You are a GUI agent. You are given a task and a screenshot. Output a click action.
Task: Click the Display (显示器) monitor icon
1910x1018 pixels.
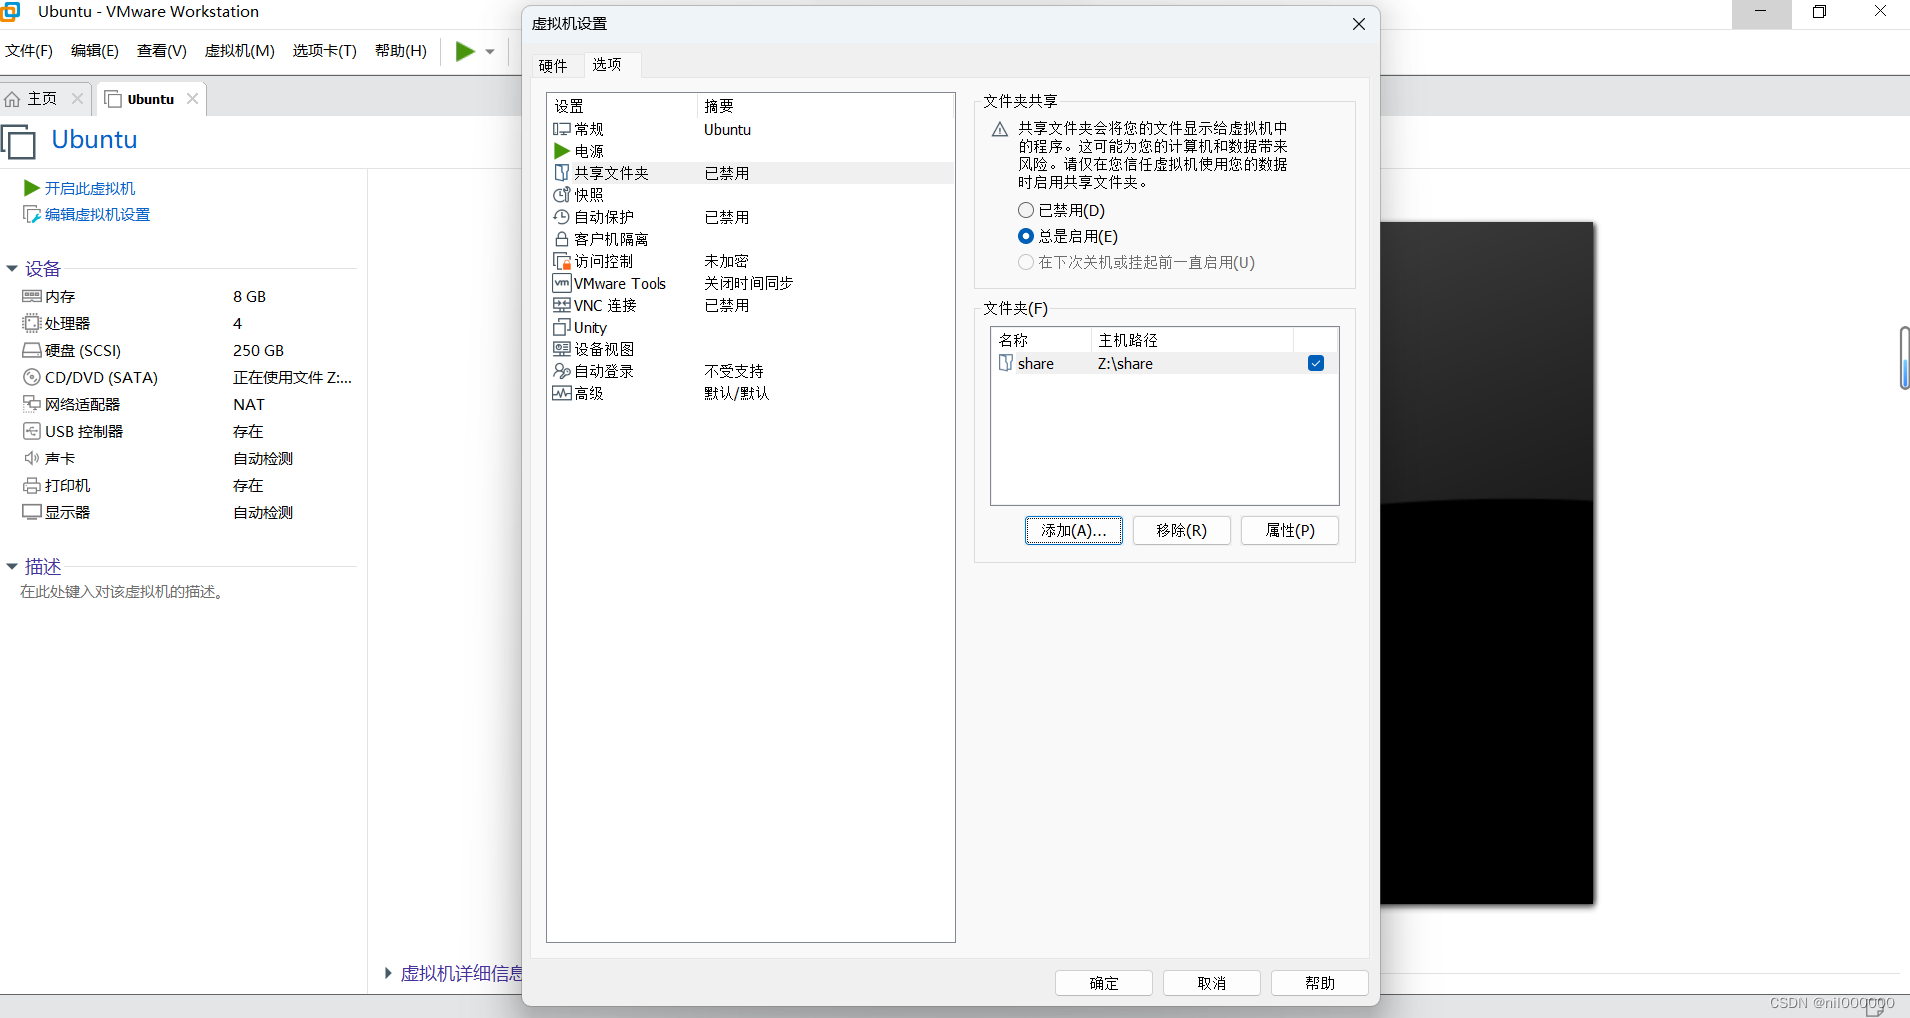[32, 512]
